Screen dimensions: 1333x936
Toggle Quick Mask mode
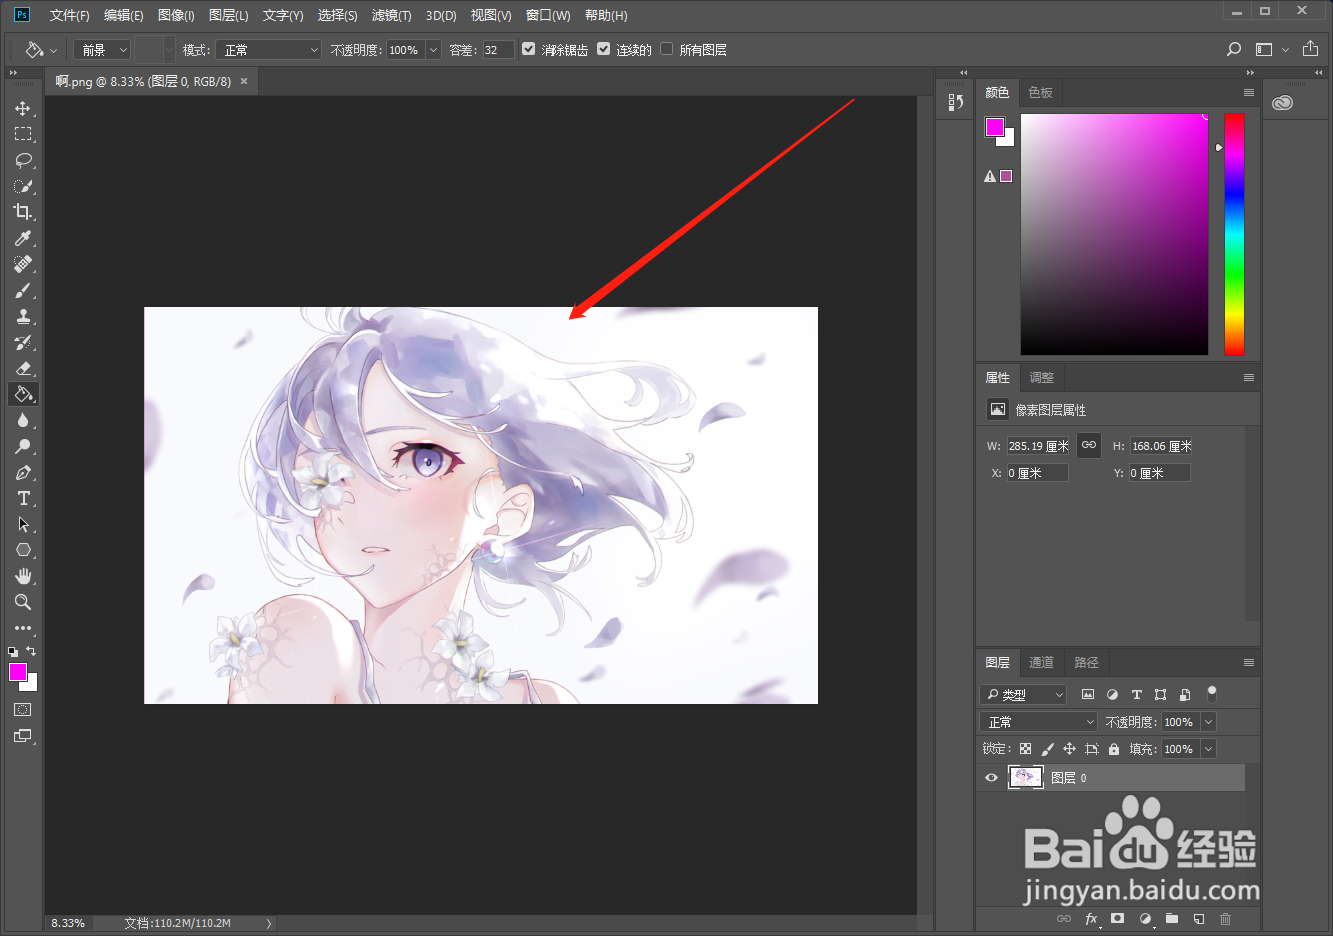pos(23,709)
